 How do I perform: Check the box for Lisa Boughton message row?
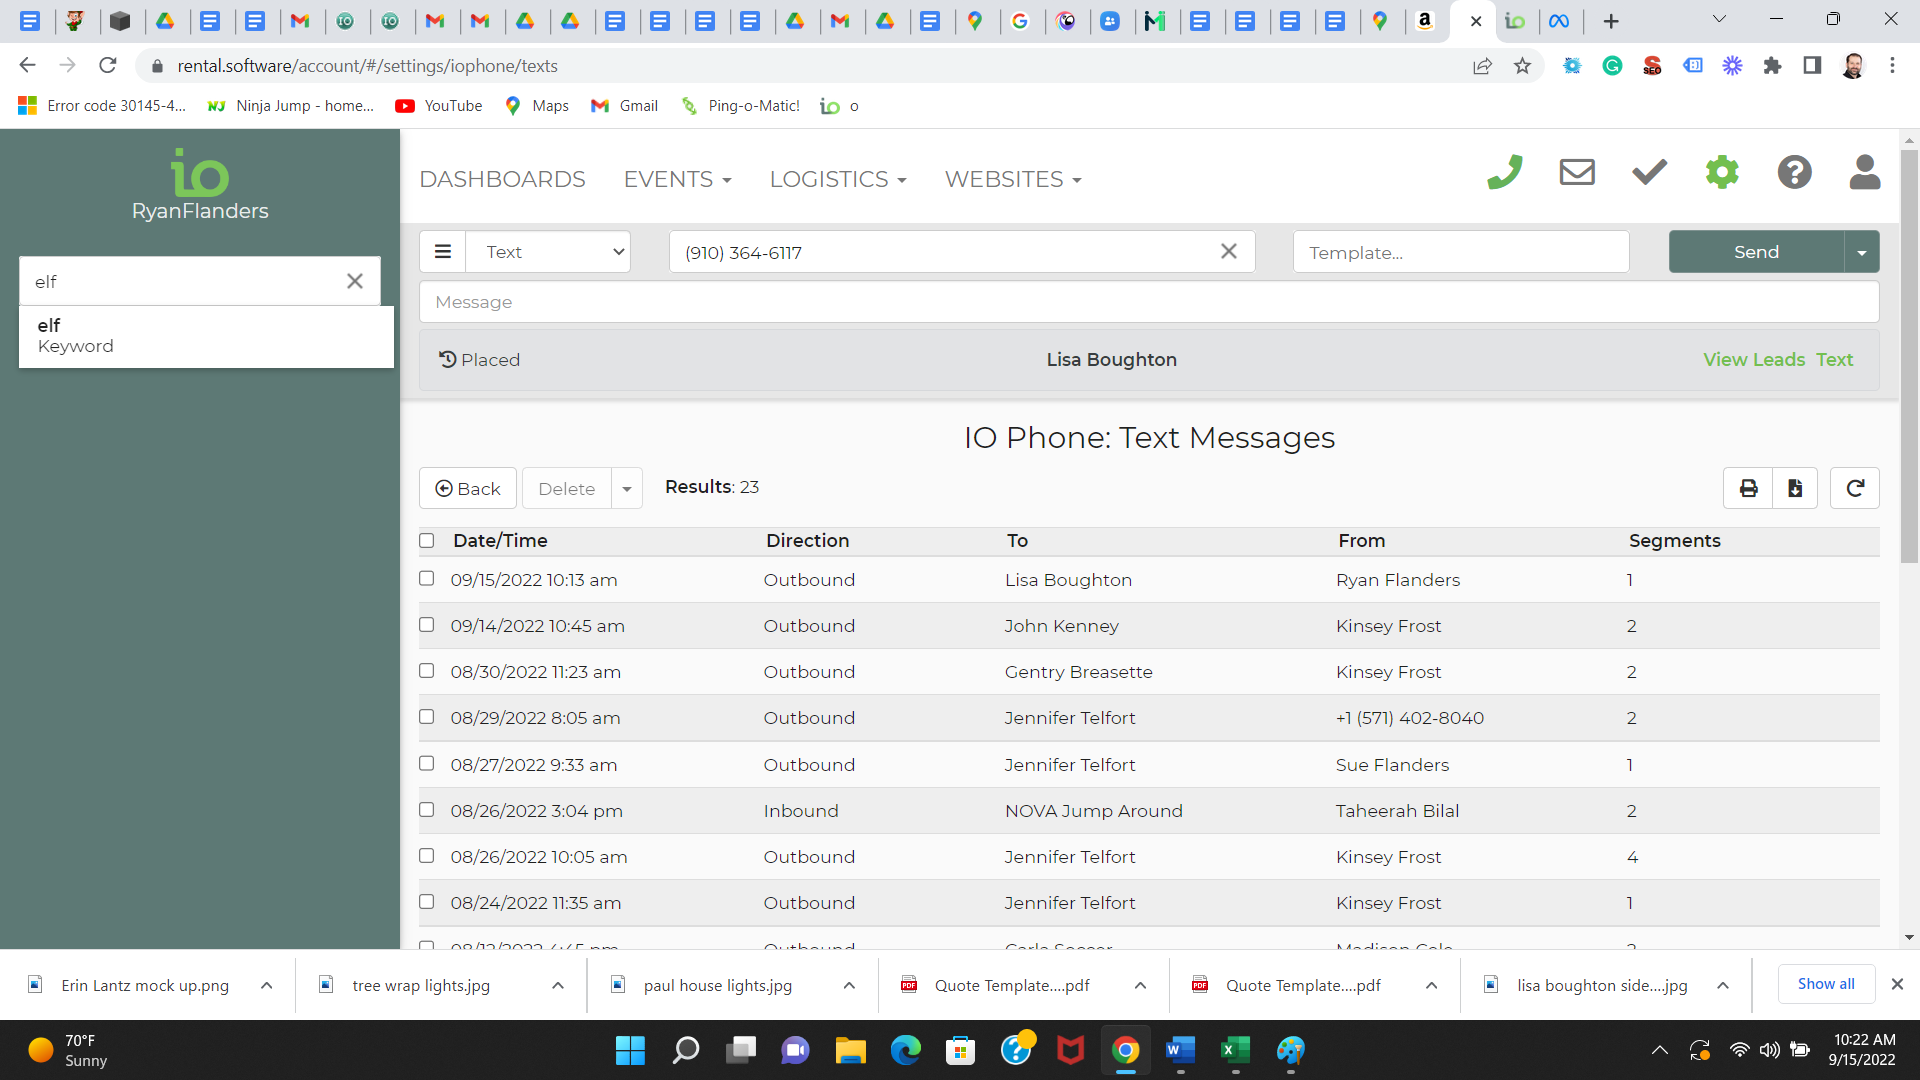click(x=427, y=579)
